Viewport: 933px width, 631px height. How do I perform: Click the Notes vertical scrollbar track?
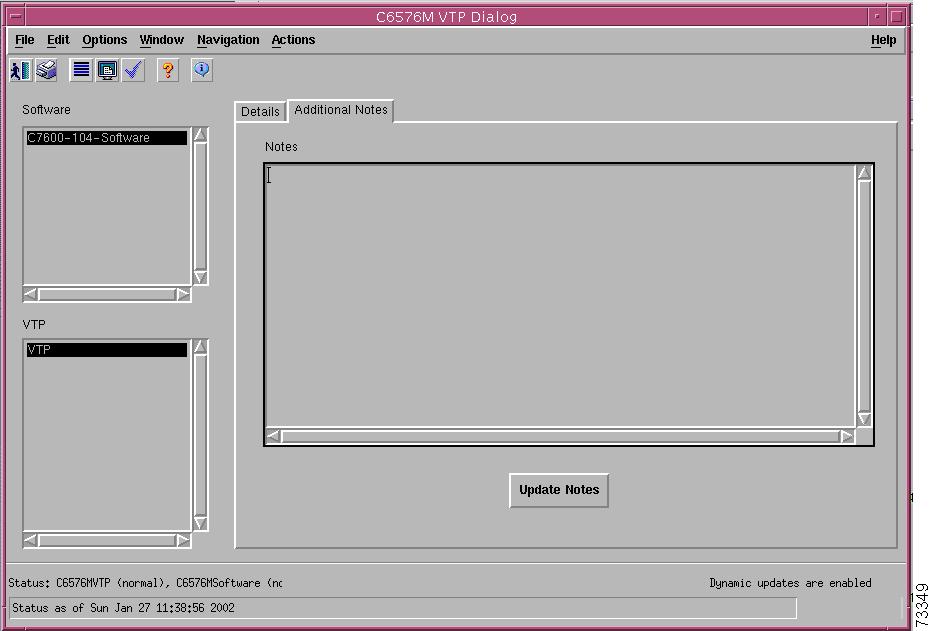[x=864, y=296]
